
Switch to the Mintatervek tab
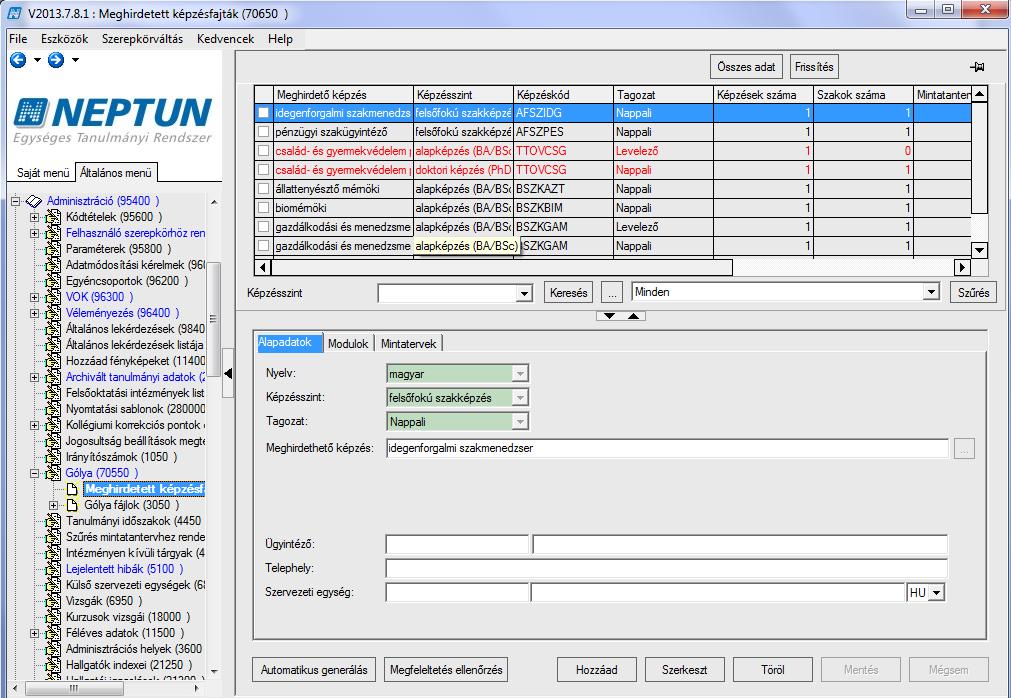coord(409,344)
